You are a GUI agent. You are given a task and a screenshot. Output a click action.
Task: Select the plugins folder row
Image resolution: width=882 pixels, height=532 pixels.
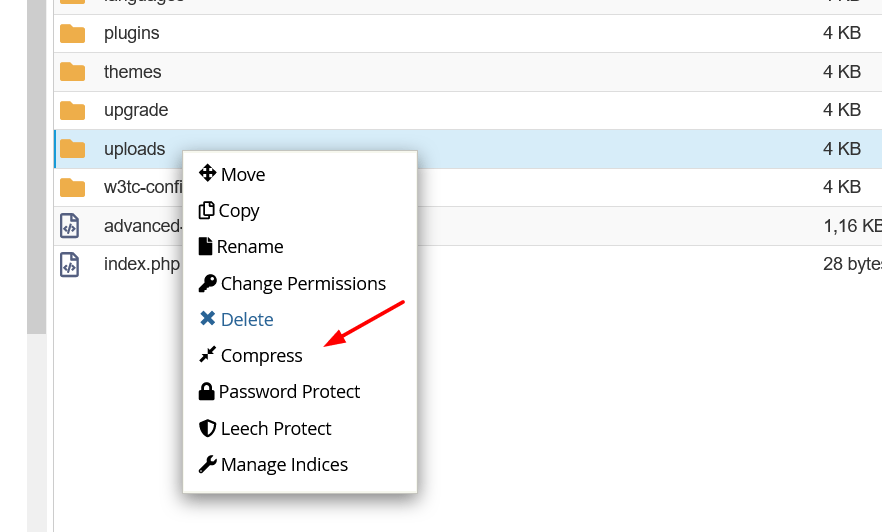468,33
